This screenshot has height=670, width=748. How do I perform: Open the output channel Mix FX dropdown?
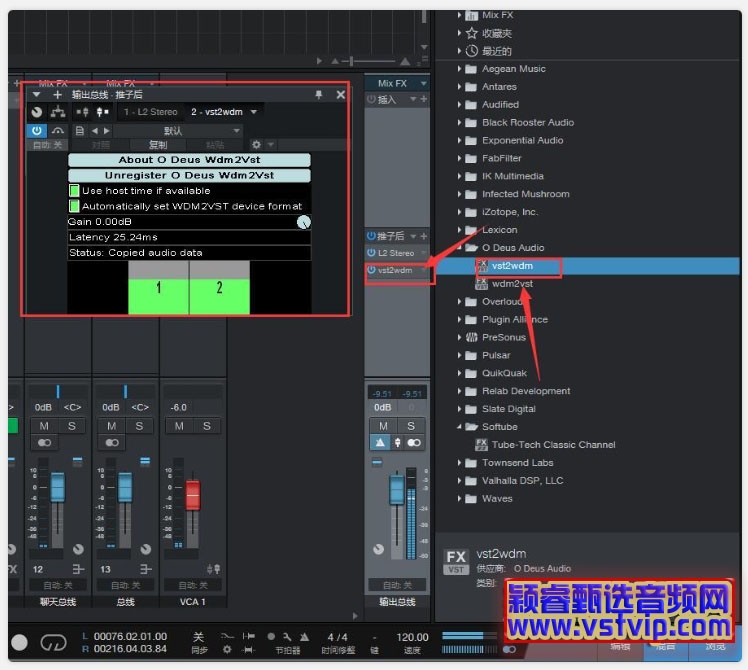423,84
